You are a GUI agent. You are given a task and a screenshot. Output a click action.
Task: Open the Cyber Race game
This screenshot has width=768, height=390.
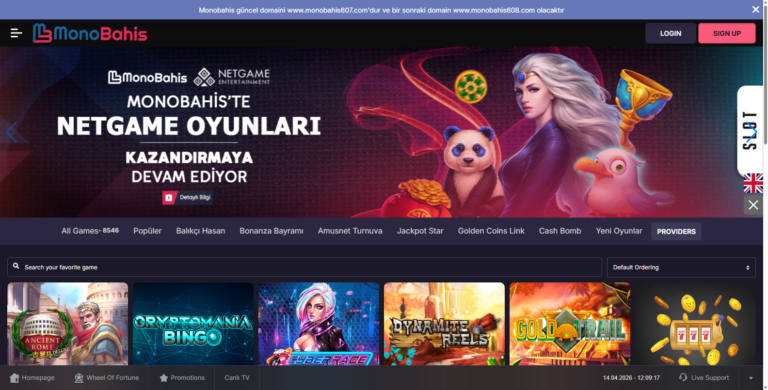point(318,324)
